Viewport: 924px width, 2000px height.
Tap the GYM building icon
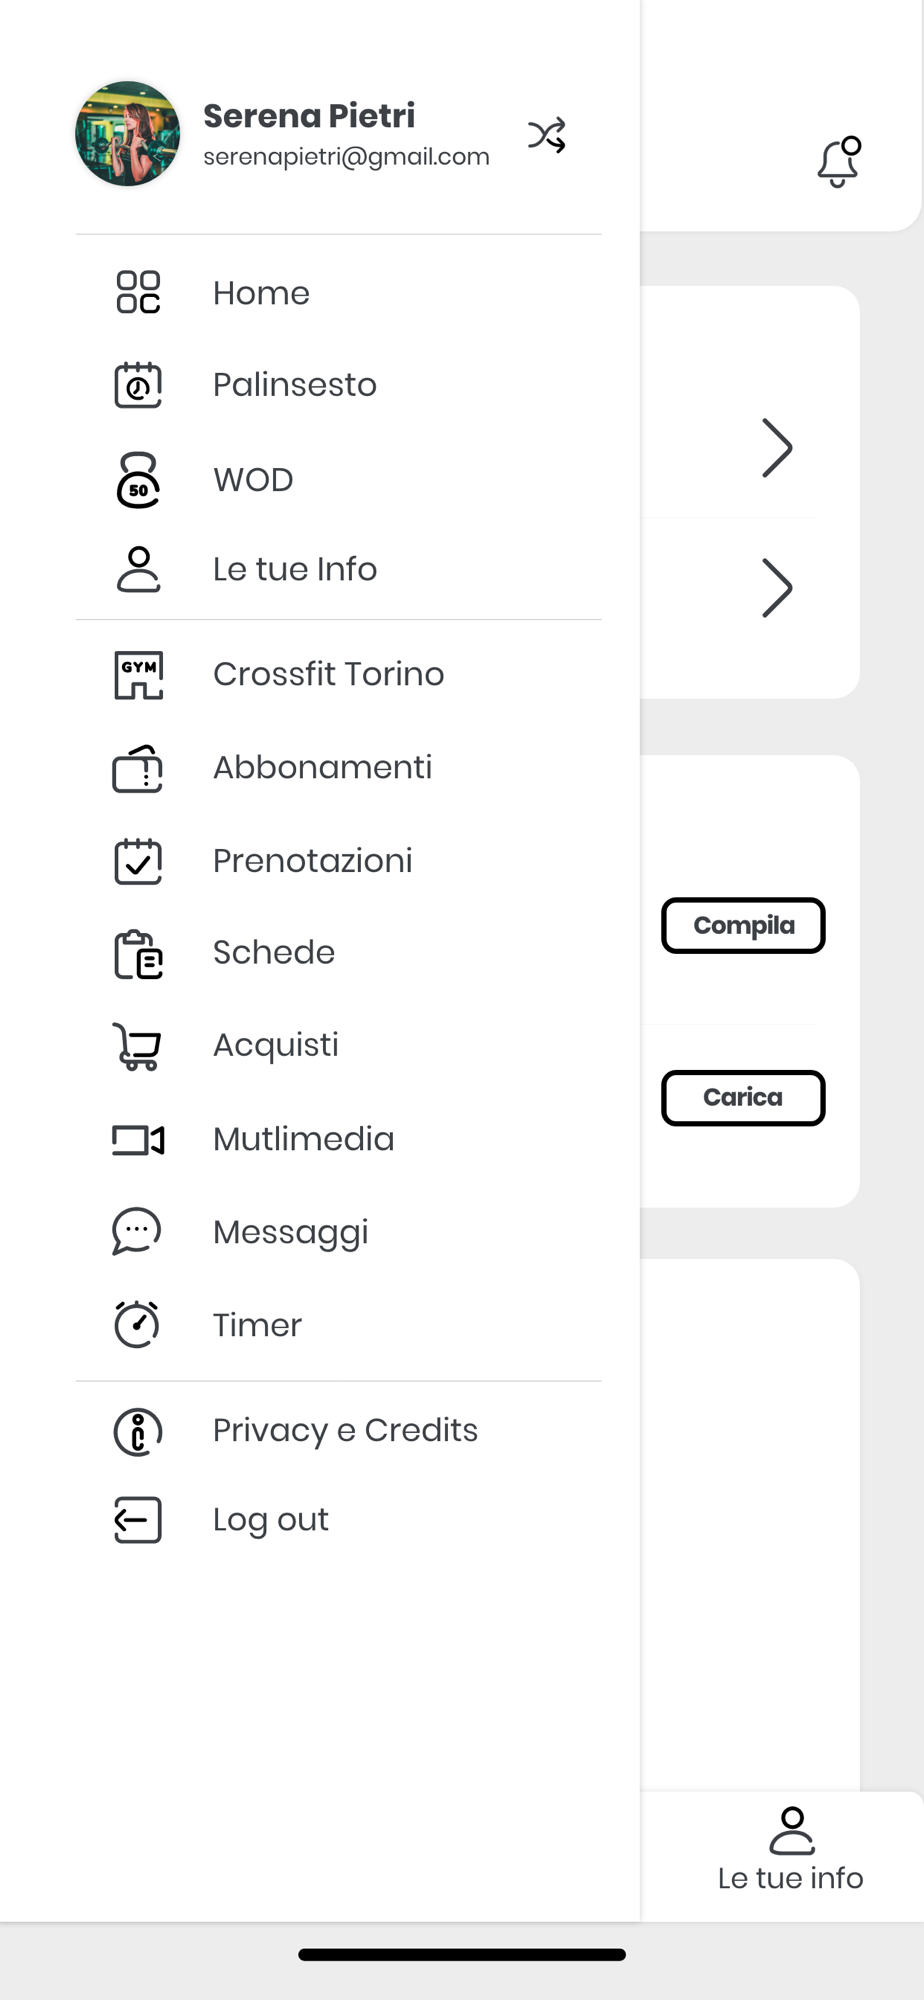tap(138, 675)
